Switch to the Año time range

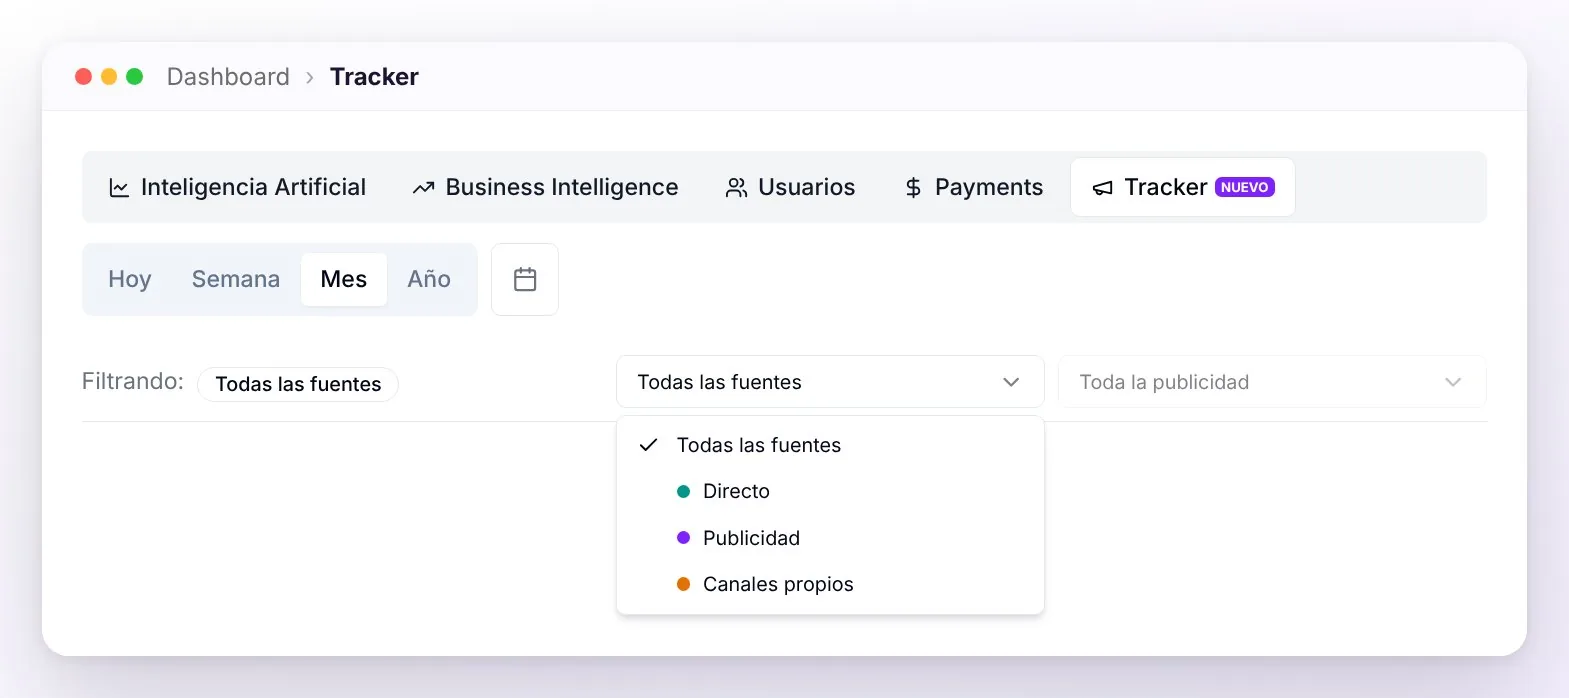pyautogui.click(x=429, y=279)
